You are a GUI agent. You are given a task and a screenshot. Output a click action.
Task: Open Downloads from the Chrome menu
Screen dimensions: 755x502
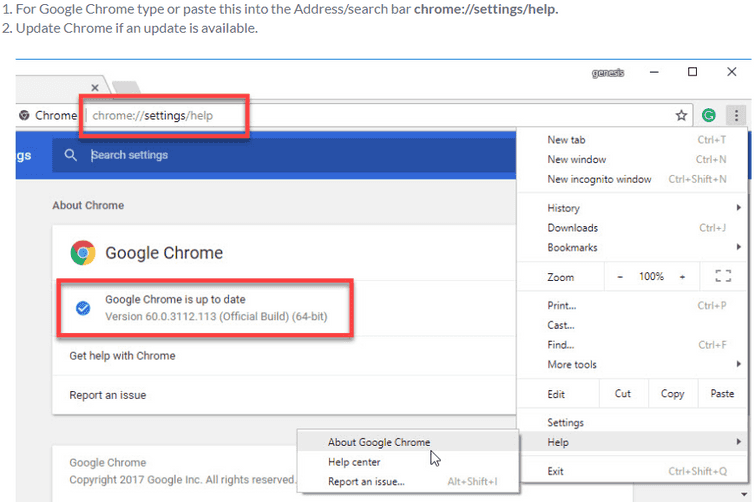(573, 228)
